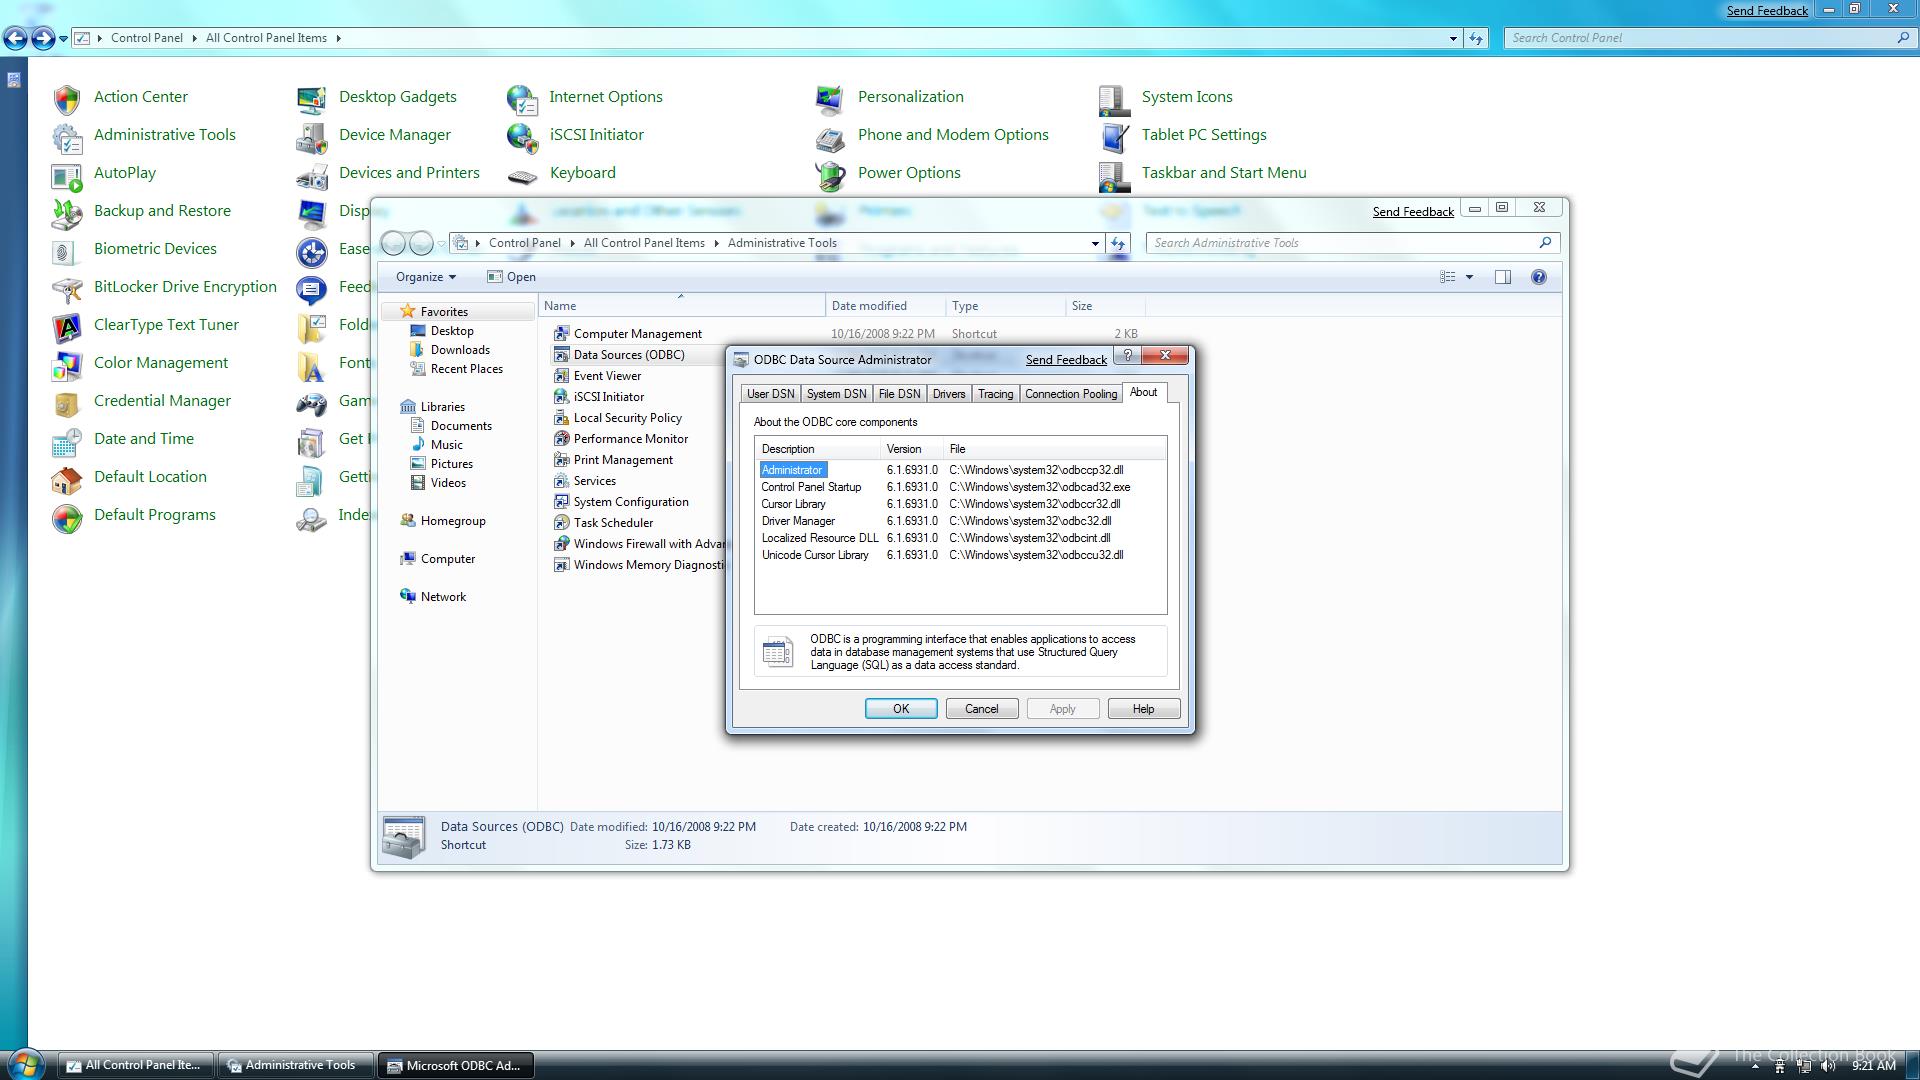Expand breadcrumb arrow after All Control Panel Items in Control Panel
This screenshot has width=1920, height=1080.
pyautogui.click(x=338, y=38)
